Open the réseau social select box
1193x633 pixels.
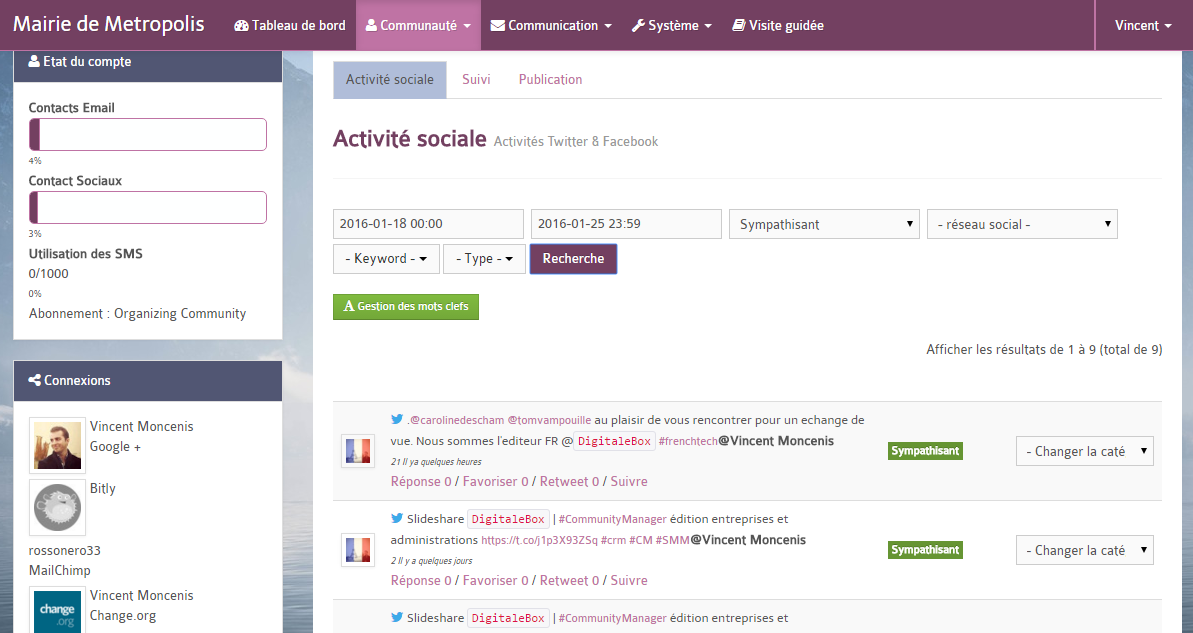click(x=1022, y=224)
